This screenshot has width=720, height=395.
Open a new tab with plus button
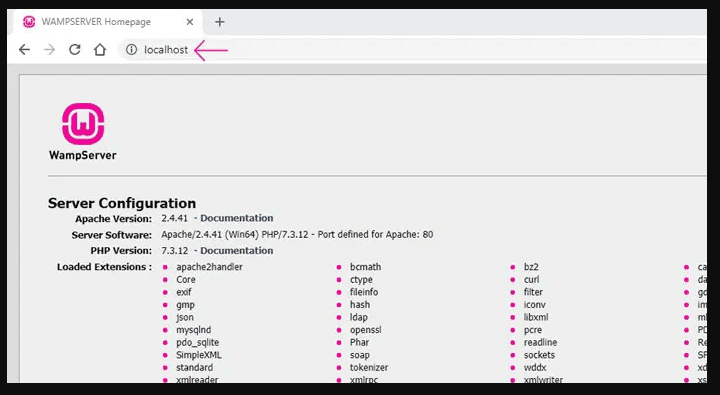[x=219, y=22]
